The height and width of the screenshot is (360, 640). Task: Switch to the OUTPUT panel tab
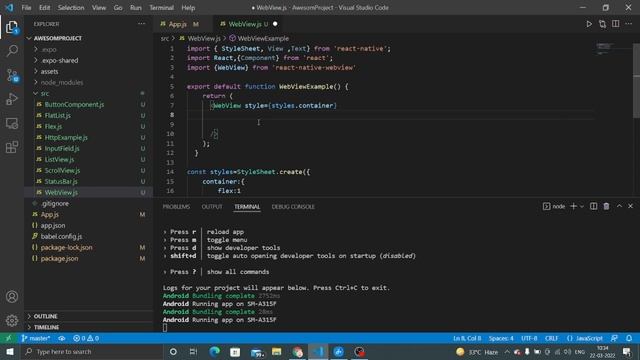212,207
